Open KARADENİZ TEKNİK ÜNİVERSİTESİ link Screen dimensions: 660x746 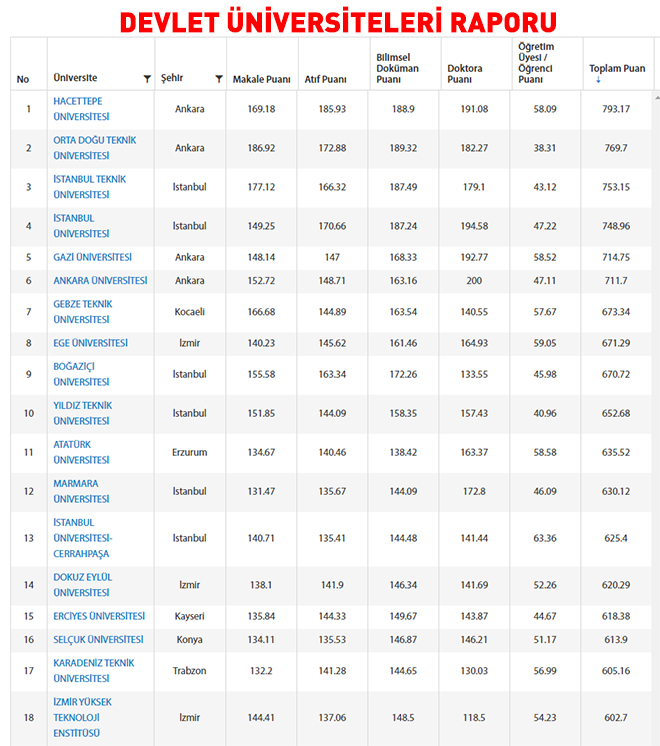click(x=94, y=670)
